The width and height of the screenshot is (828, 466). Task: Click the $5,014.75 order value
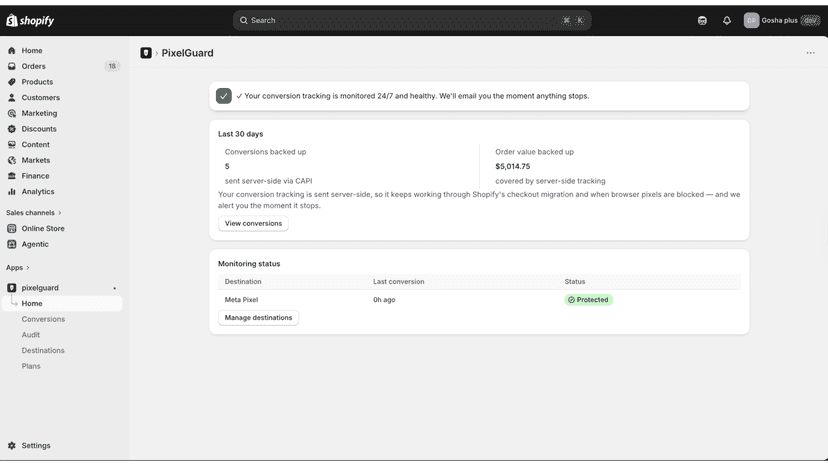click(x=513, y=166)
